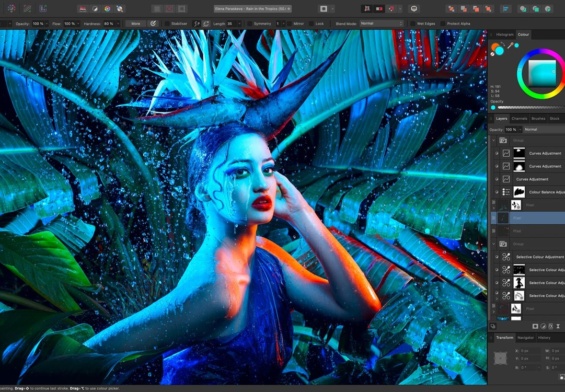Select the Stock tab in panel
This screenshot has height=392, width=565.
tap(555, 119)
